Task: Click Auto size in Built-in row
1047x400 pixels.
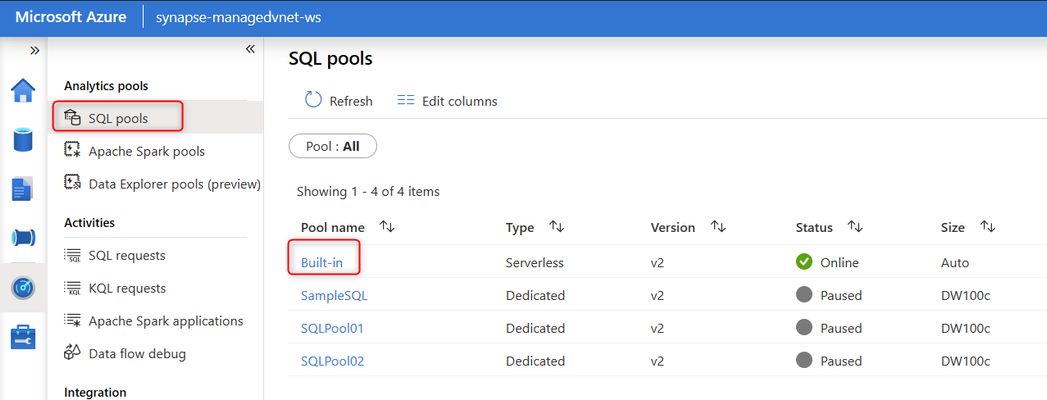Action: (954, 263)
